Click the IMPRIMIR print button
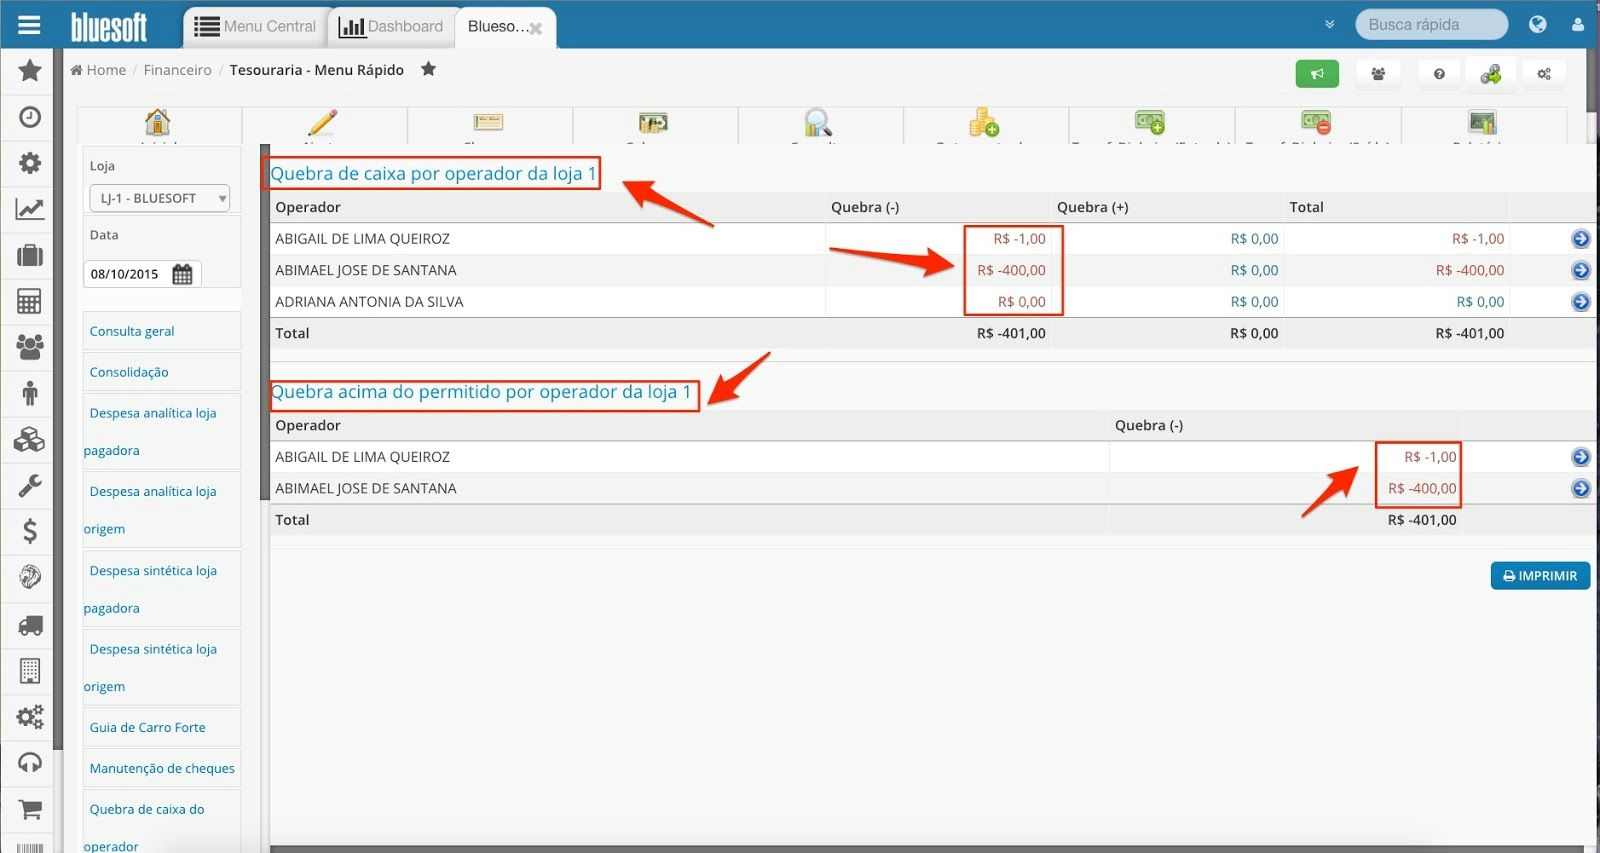This screenshot has width=1600, height=853. [1540, 576]
